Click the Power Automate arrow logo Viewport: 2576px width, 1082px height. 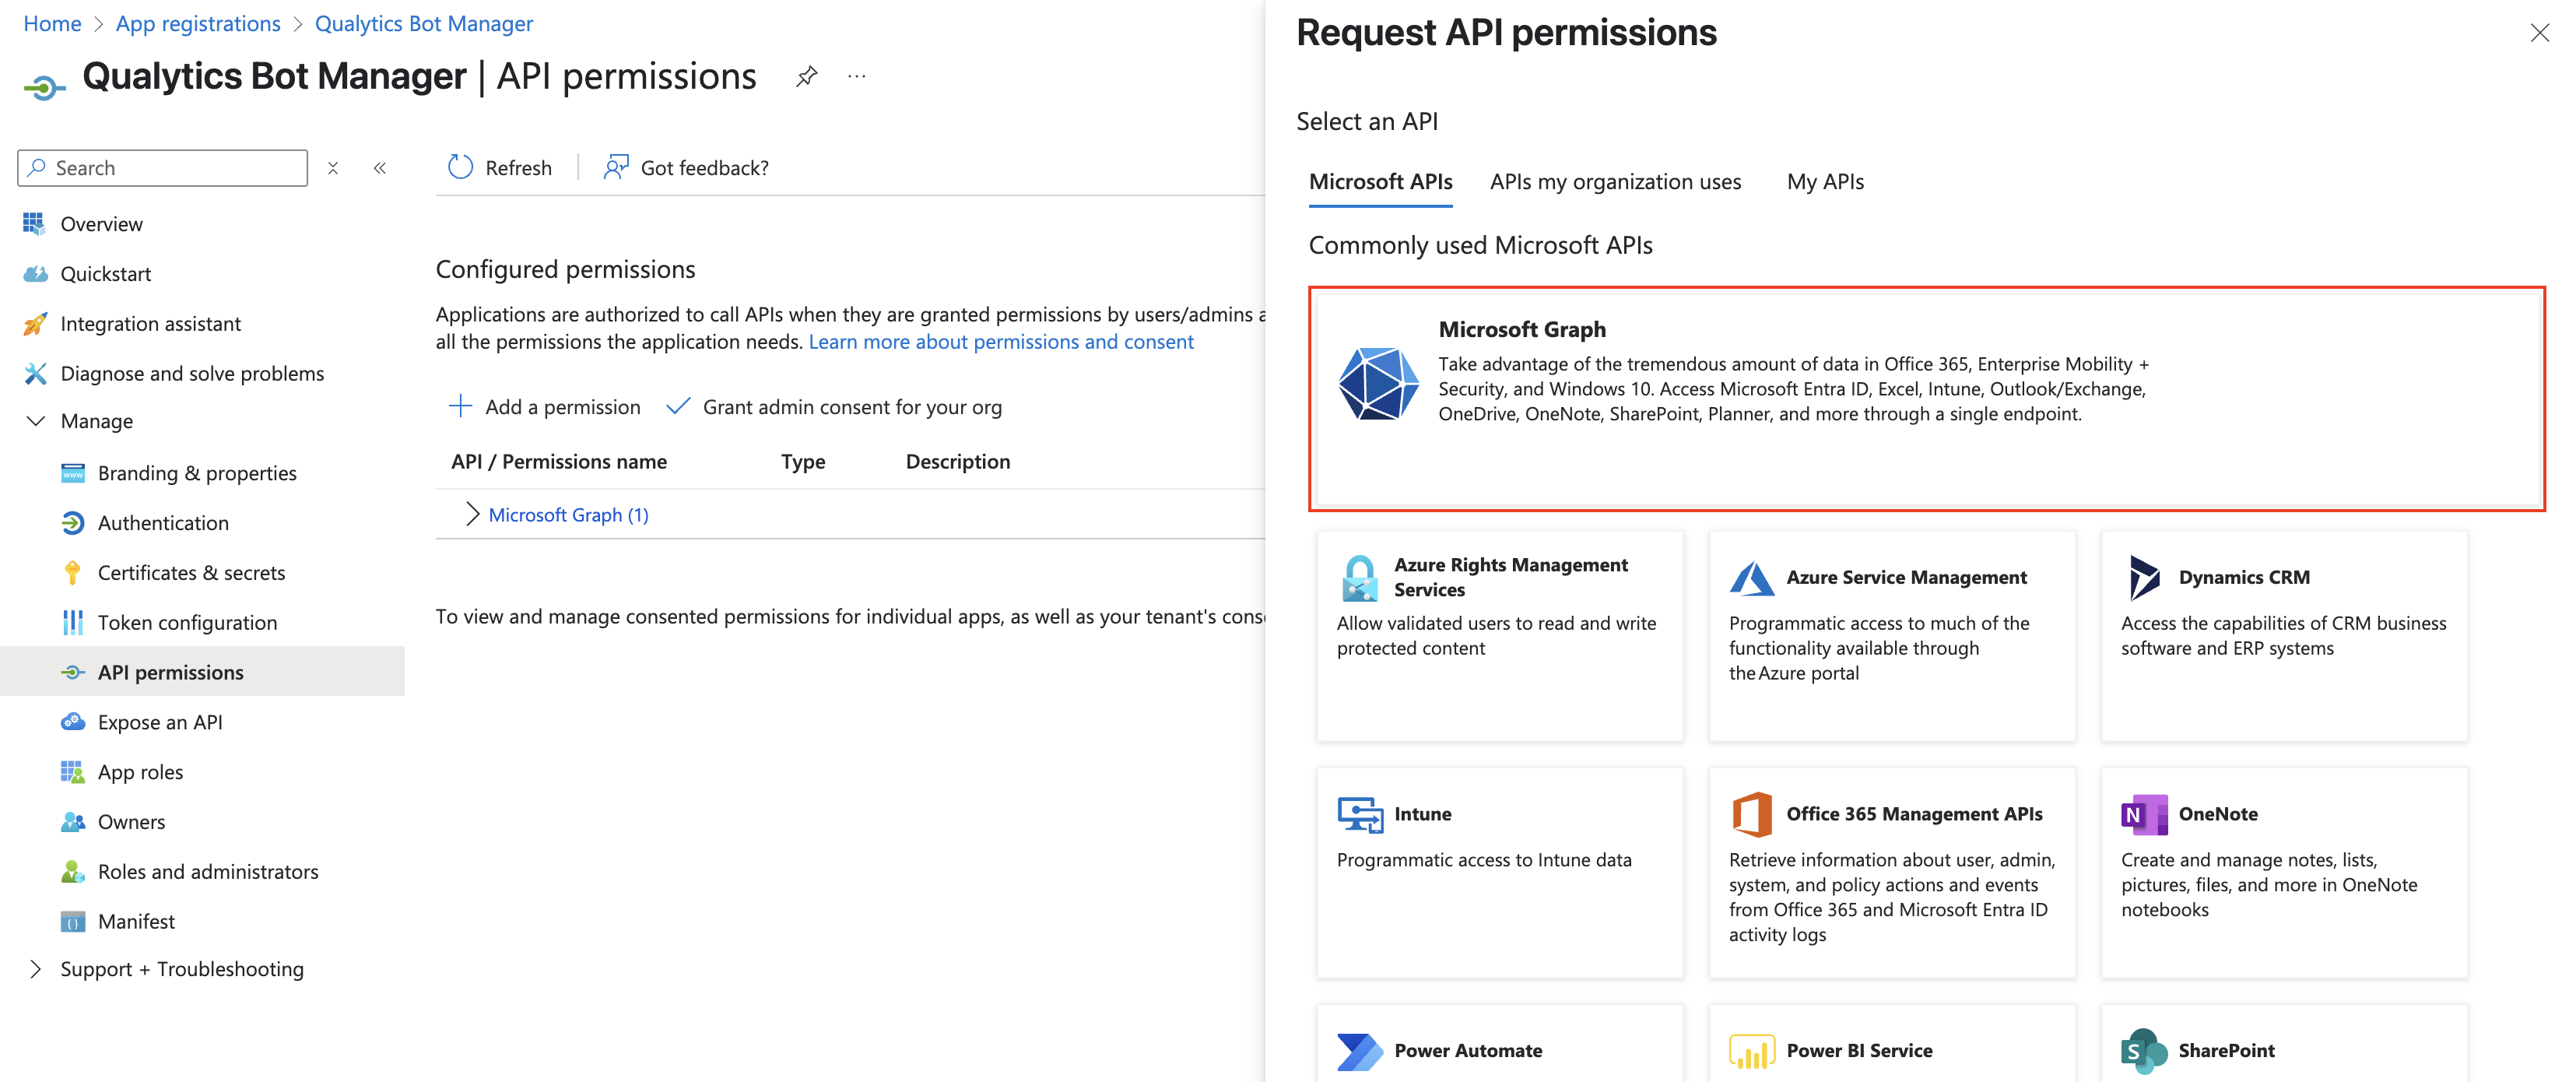(1360, 1052)
